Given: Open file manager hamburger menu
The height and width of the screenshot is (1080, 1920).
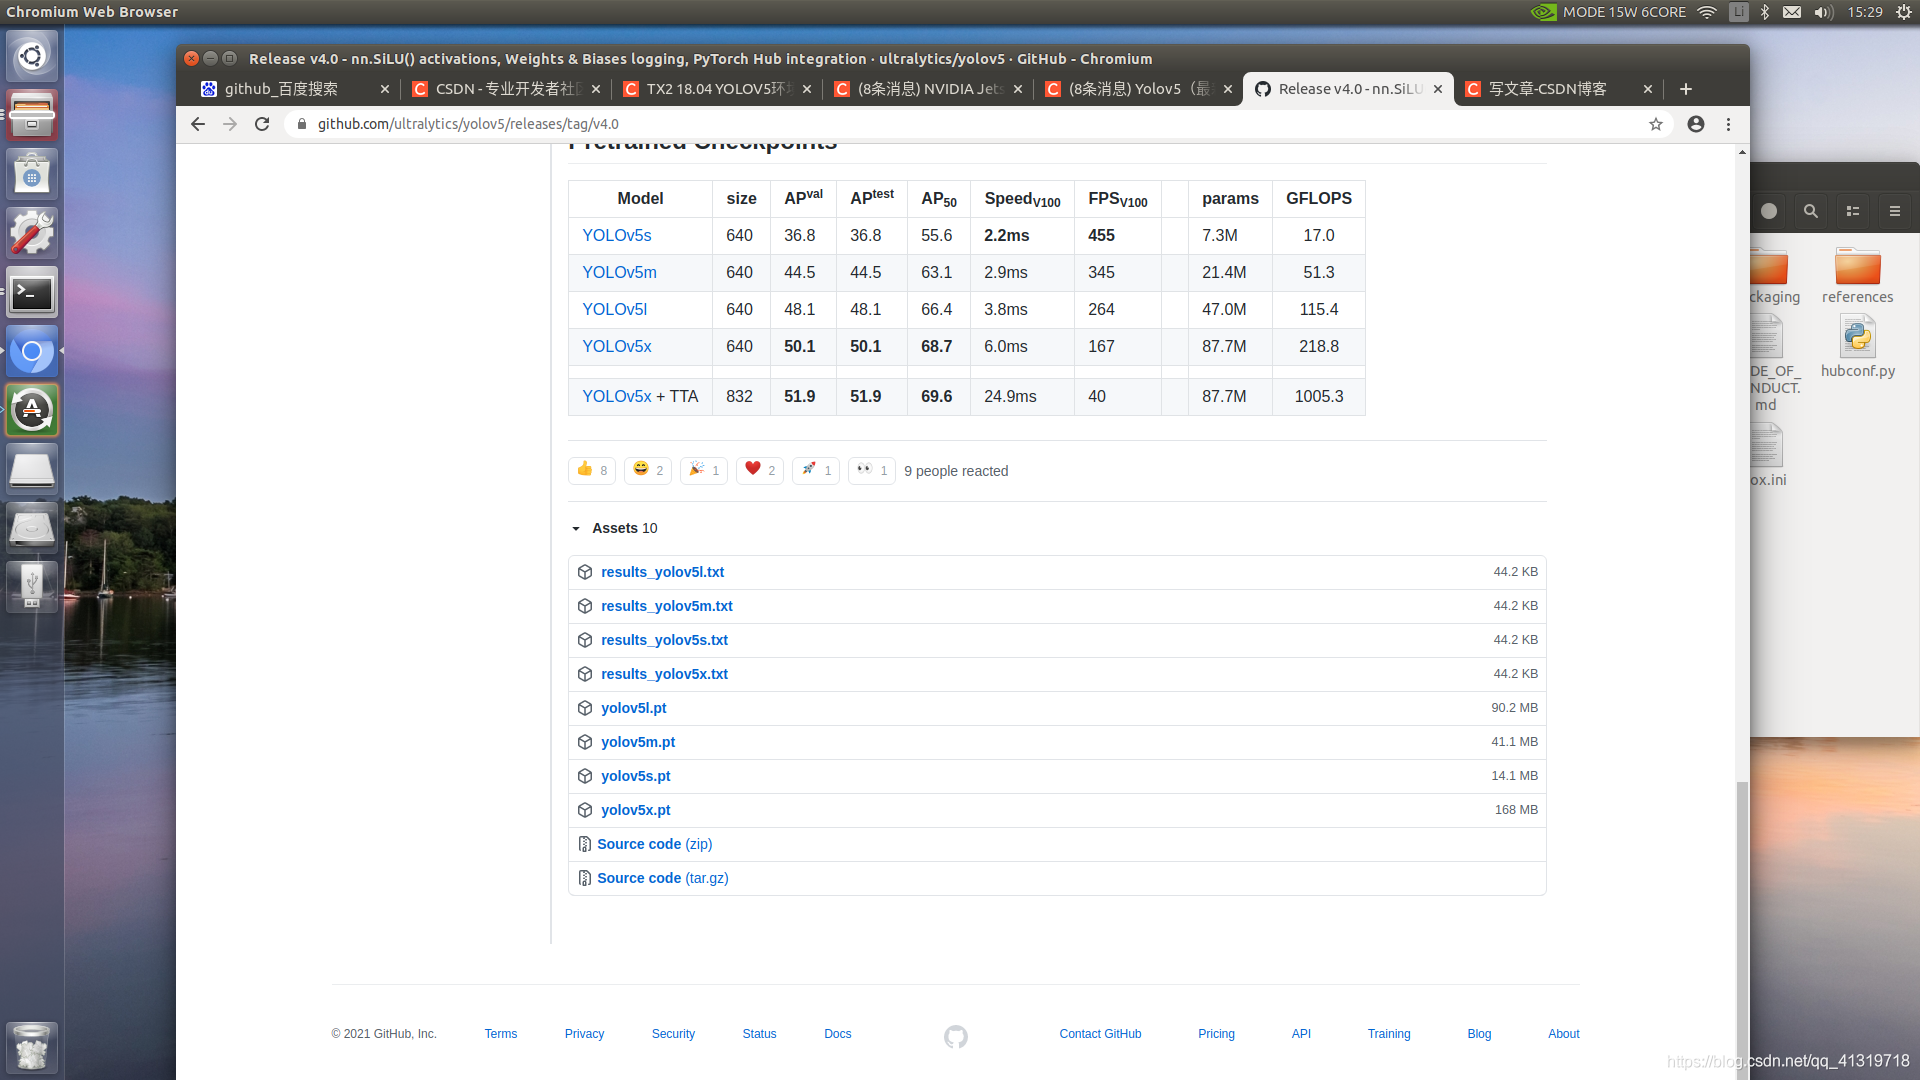Looking at the screenshot, I should (x=1894, y=211).
